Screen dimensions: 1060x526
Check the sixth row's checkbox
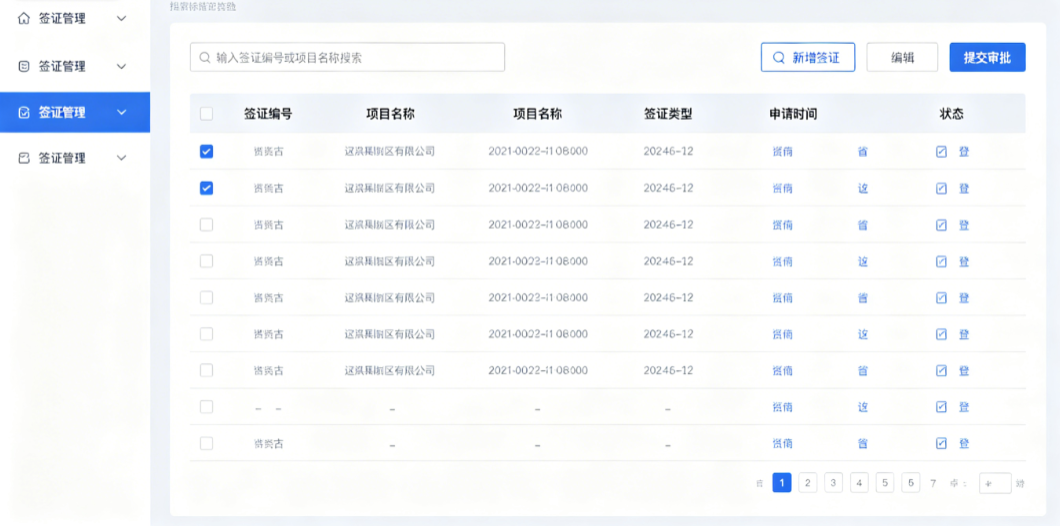click(206, 334)
